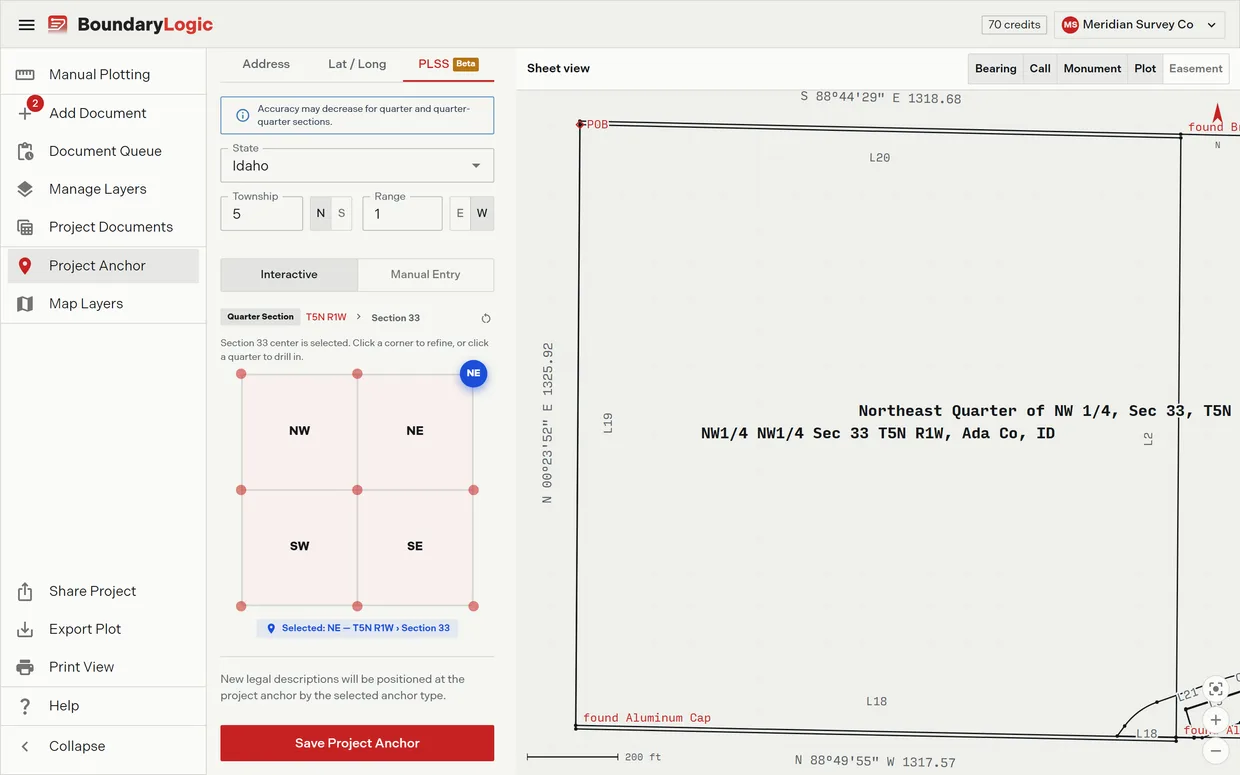Fit plot to view icon
This screenshot has height=775, width=1240.
1215,688
